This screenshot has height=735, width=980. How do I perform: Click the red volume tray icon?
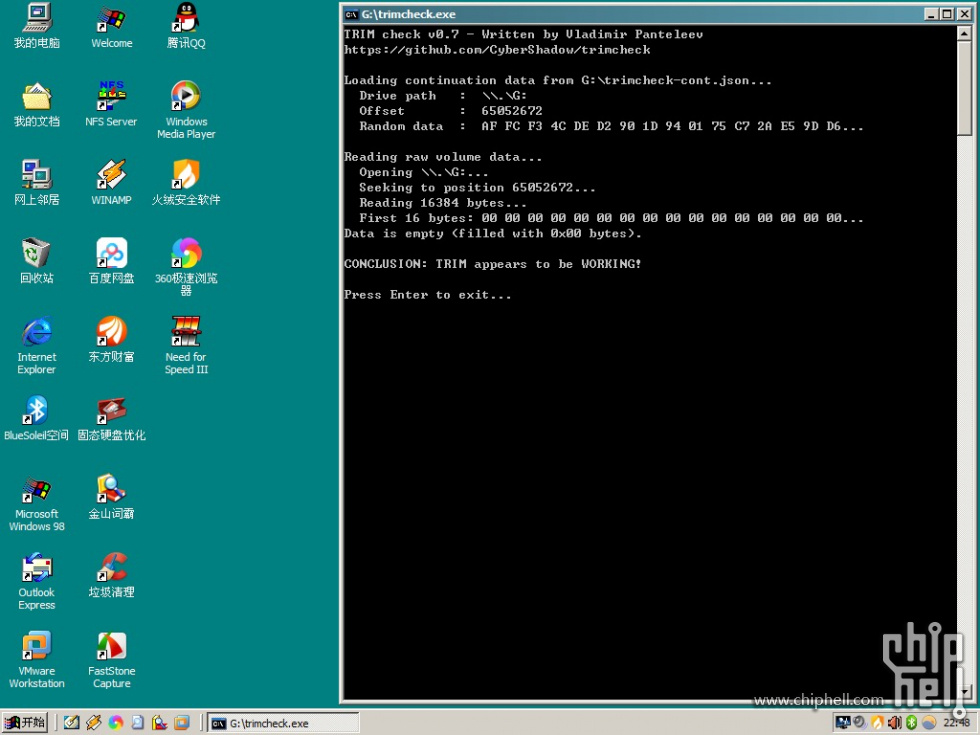click(x=894, y=723)
